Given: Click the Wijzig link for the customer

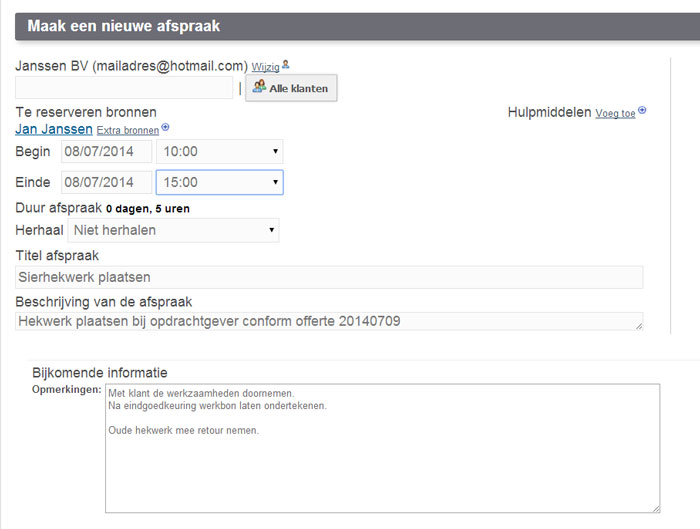Looking at the screenshot, I should pos(265,67).
